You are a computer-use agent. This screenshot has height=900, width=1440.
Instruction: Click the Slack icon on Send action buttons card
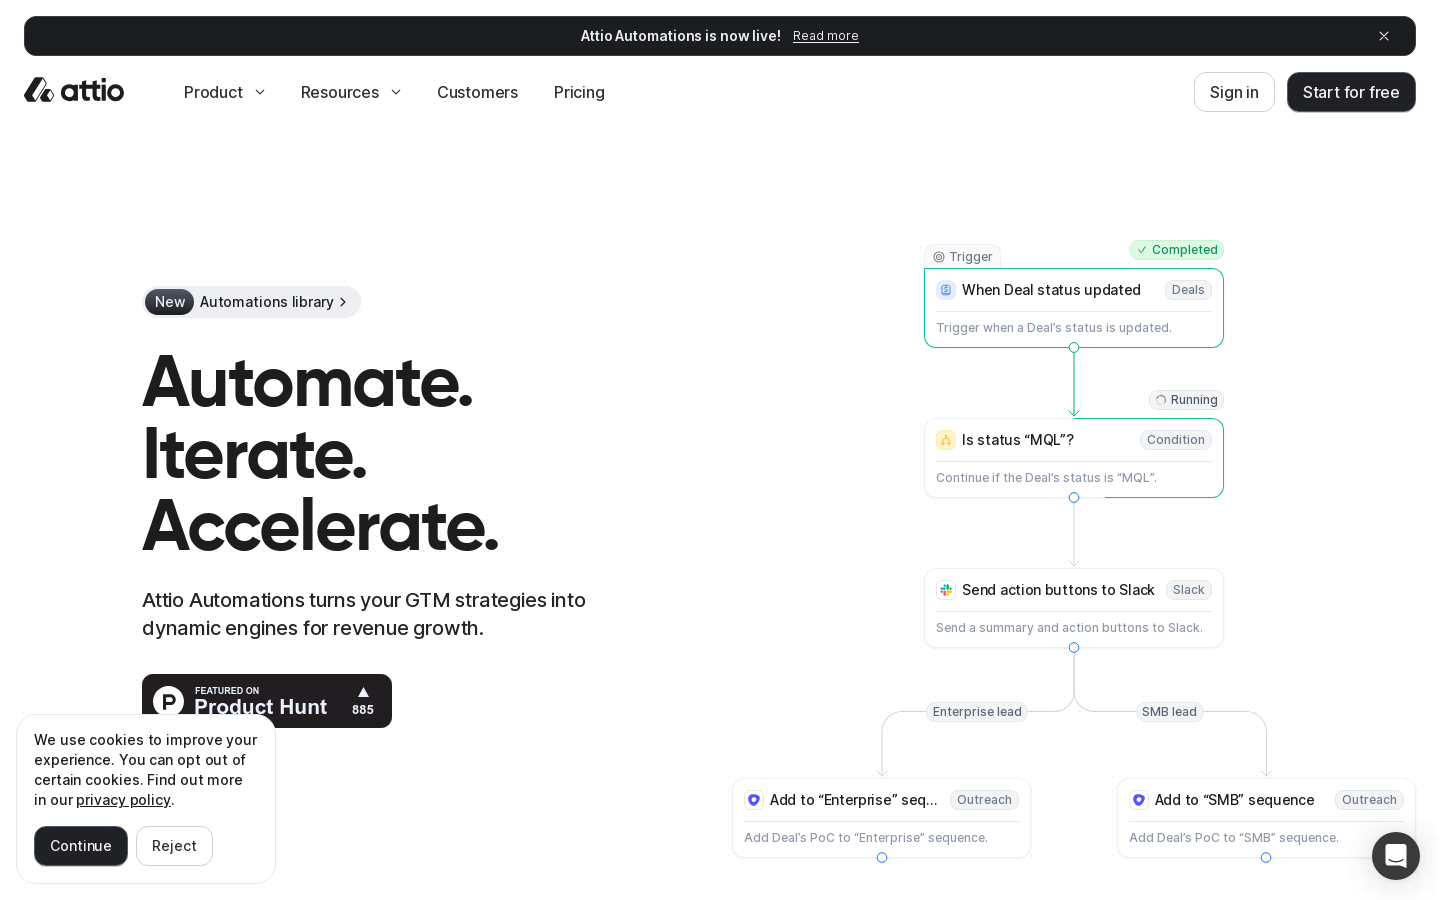point(946,590)
